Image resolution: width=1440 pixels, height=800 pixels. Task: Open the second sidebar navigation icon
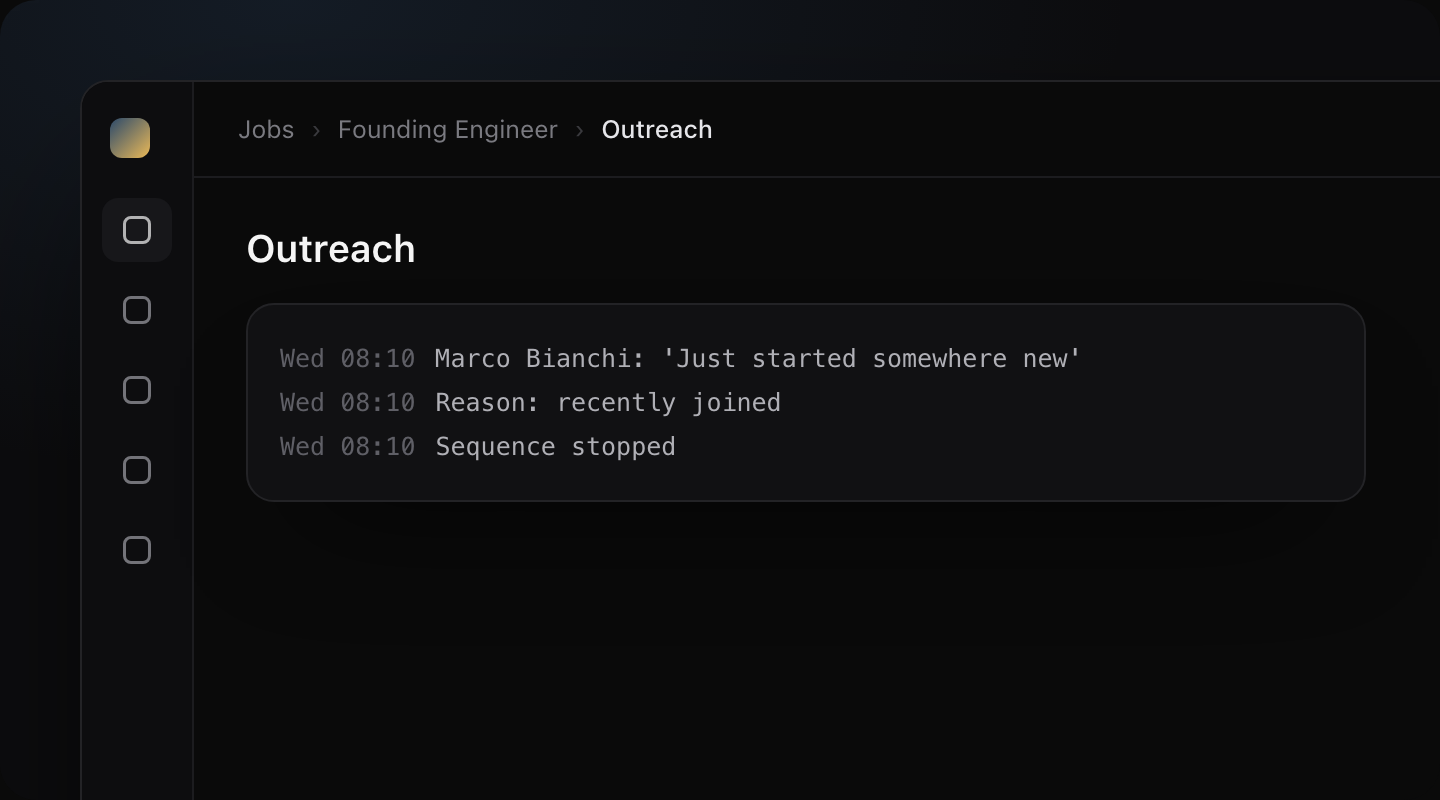[137, 310]
